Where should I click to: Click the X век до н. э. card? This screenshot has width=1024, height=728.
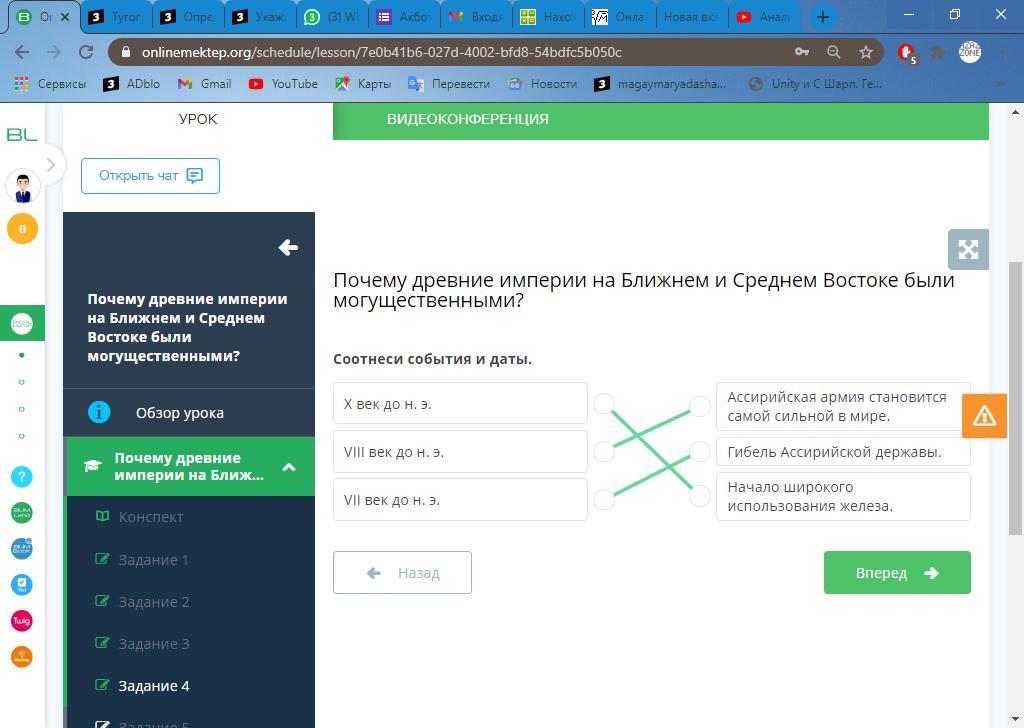coord(460,404)
